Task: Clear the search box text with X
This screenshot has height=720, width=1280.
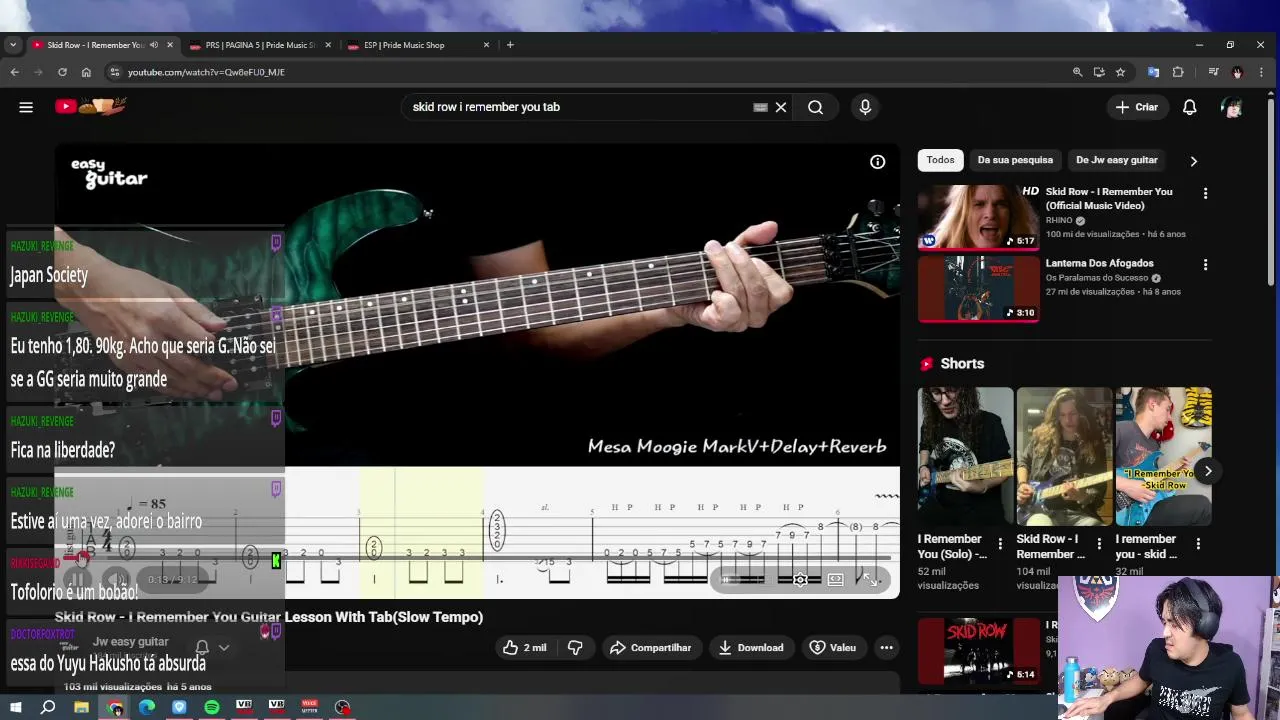Action: (781, 107)
